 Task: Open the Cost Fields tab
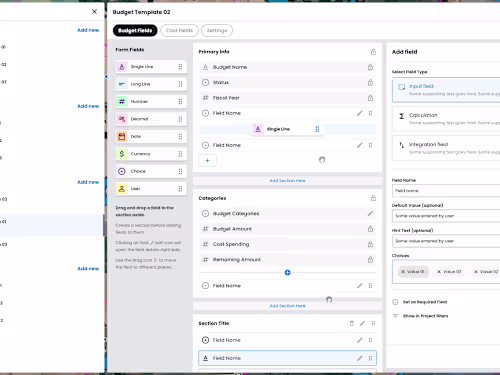tap(179, 30)
